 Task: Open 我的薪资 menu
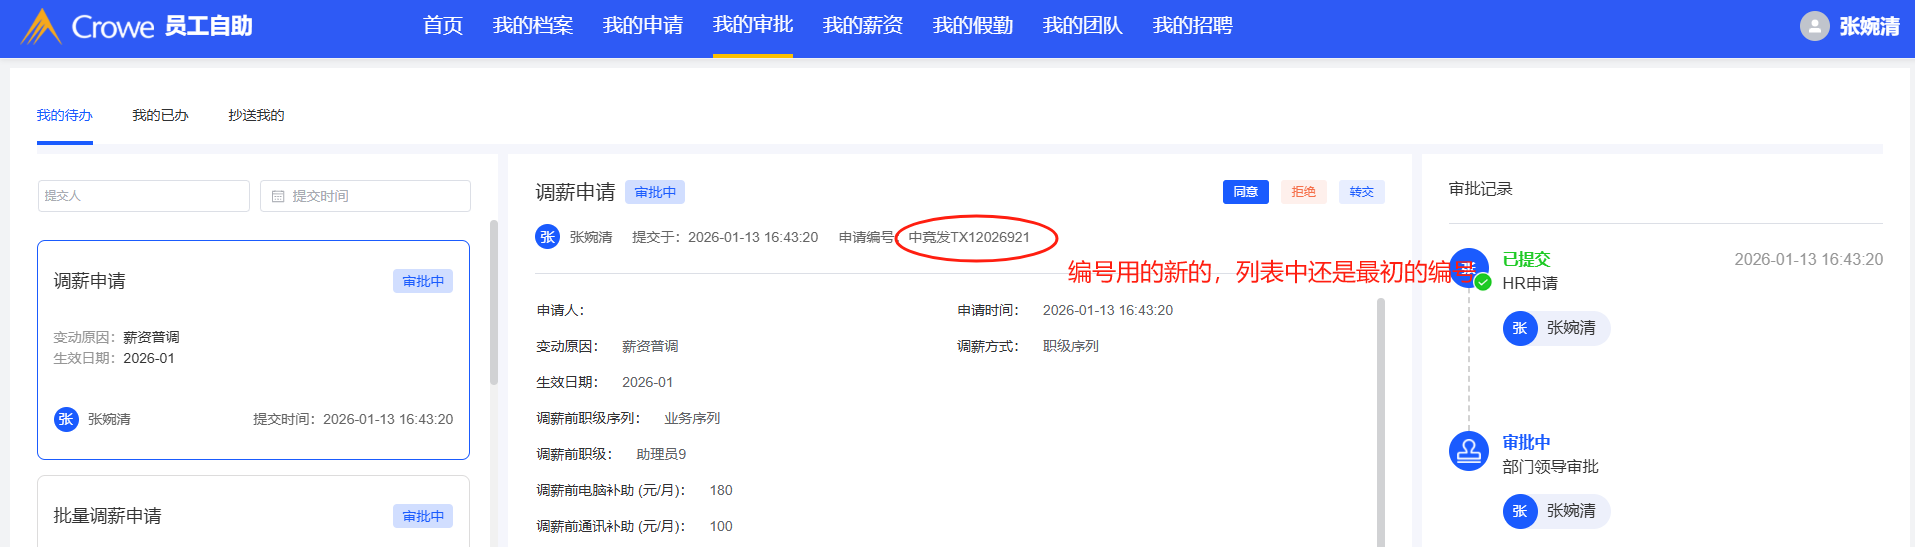[x=863, y=26]
